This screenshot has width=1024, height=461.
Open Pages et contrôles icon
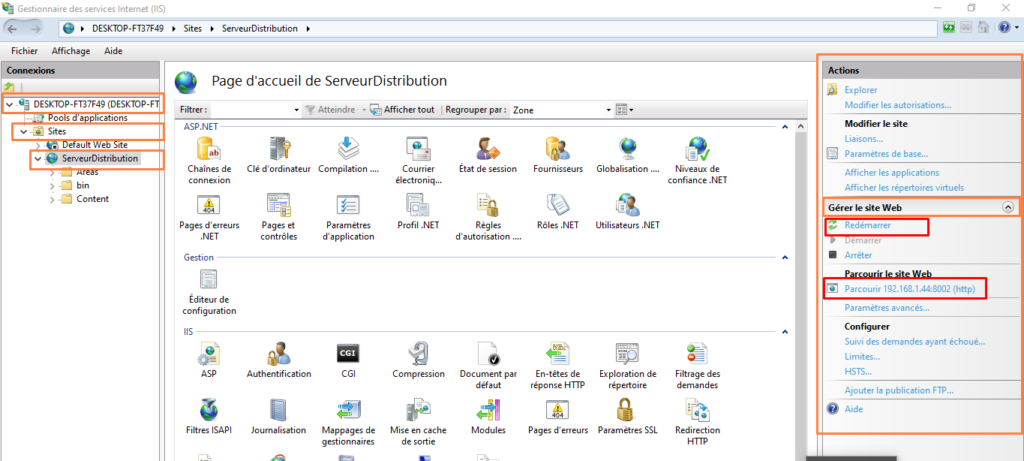tap(279, 205)
